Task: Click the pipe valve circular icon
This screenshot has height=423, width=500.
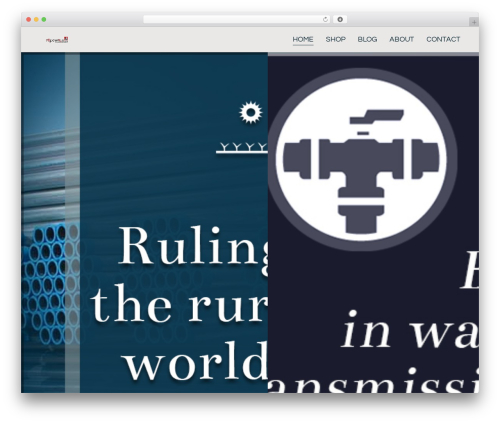Action: coord(362,159)
